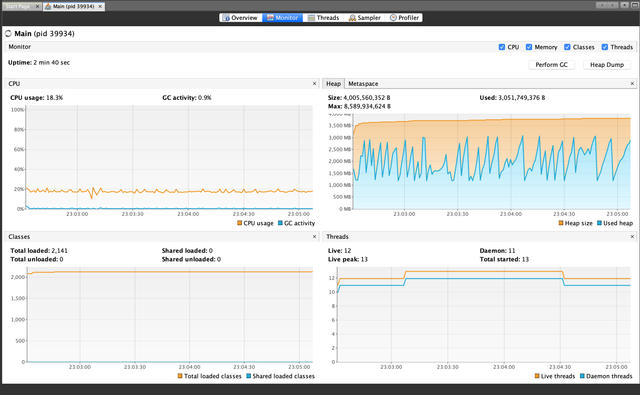
Task: Switch to the Monitor tab
Action: coord(282,18)
